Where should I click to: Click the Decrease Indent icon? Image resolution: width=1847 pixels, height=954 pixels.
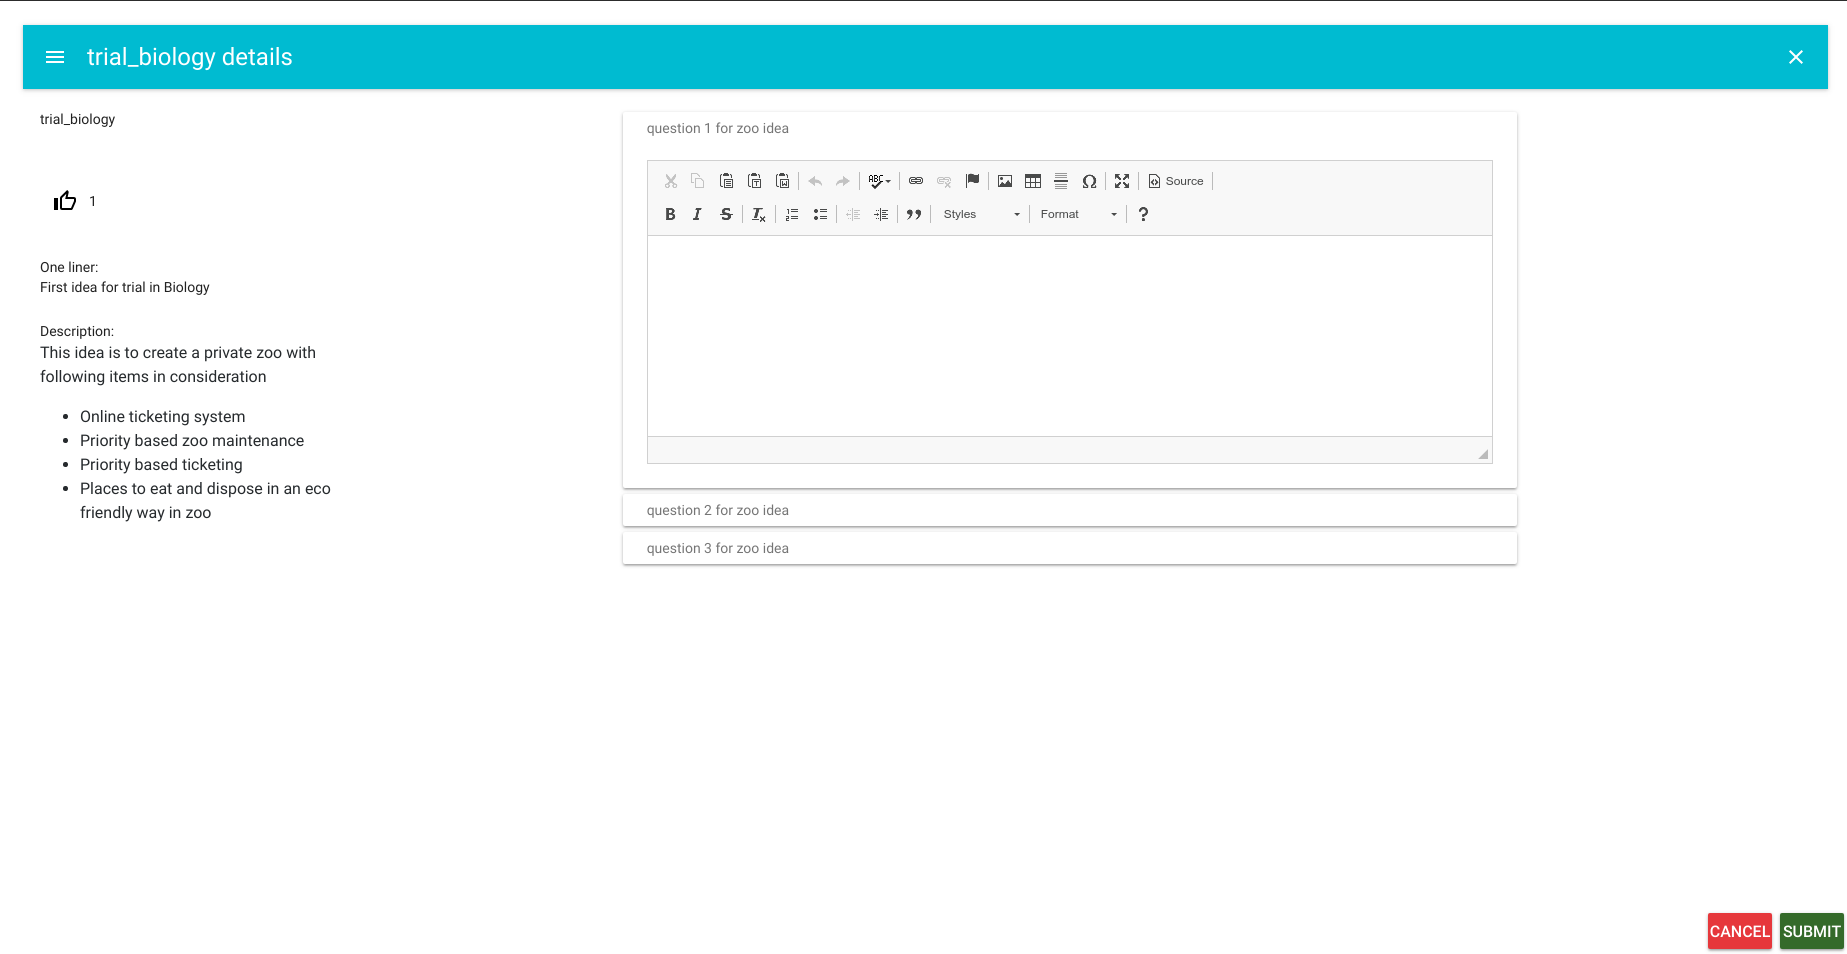click(853, 214)
